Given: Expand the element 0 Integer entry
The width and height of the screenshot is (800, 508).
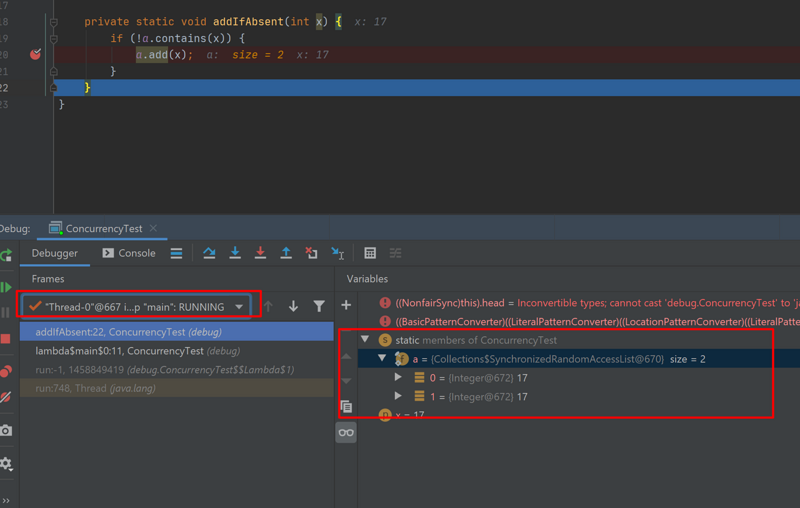Looking at the screenshot, I should [x=398, y=378].
